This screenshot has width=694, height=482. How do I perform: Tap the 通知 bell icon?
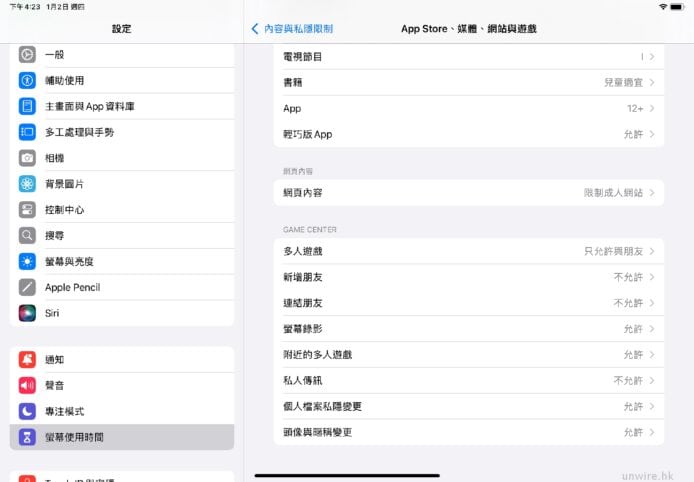click(27, 360)
